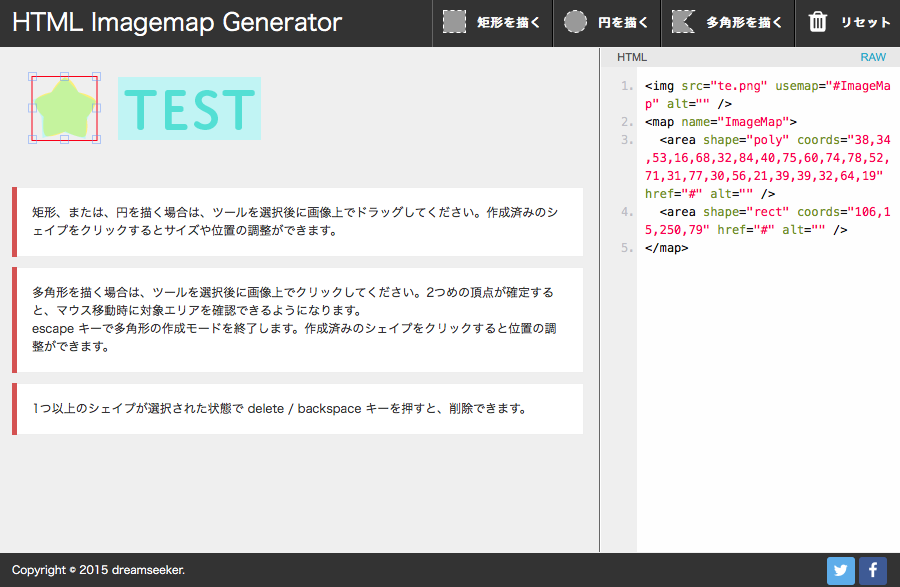The image size is (900, 587).
Task: Click the top-right handle of star selection
Action: [96, 76]
